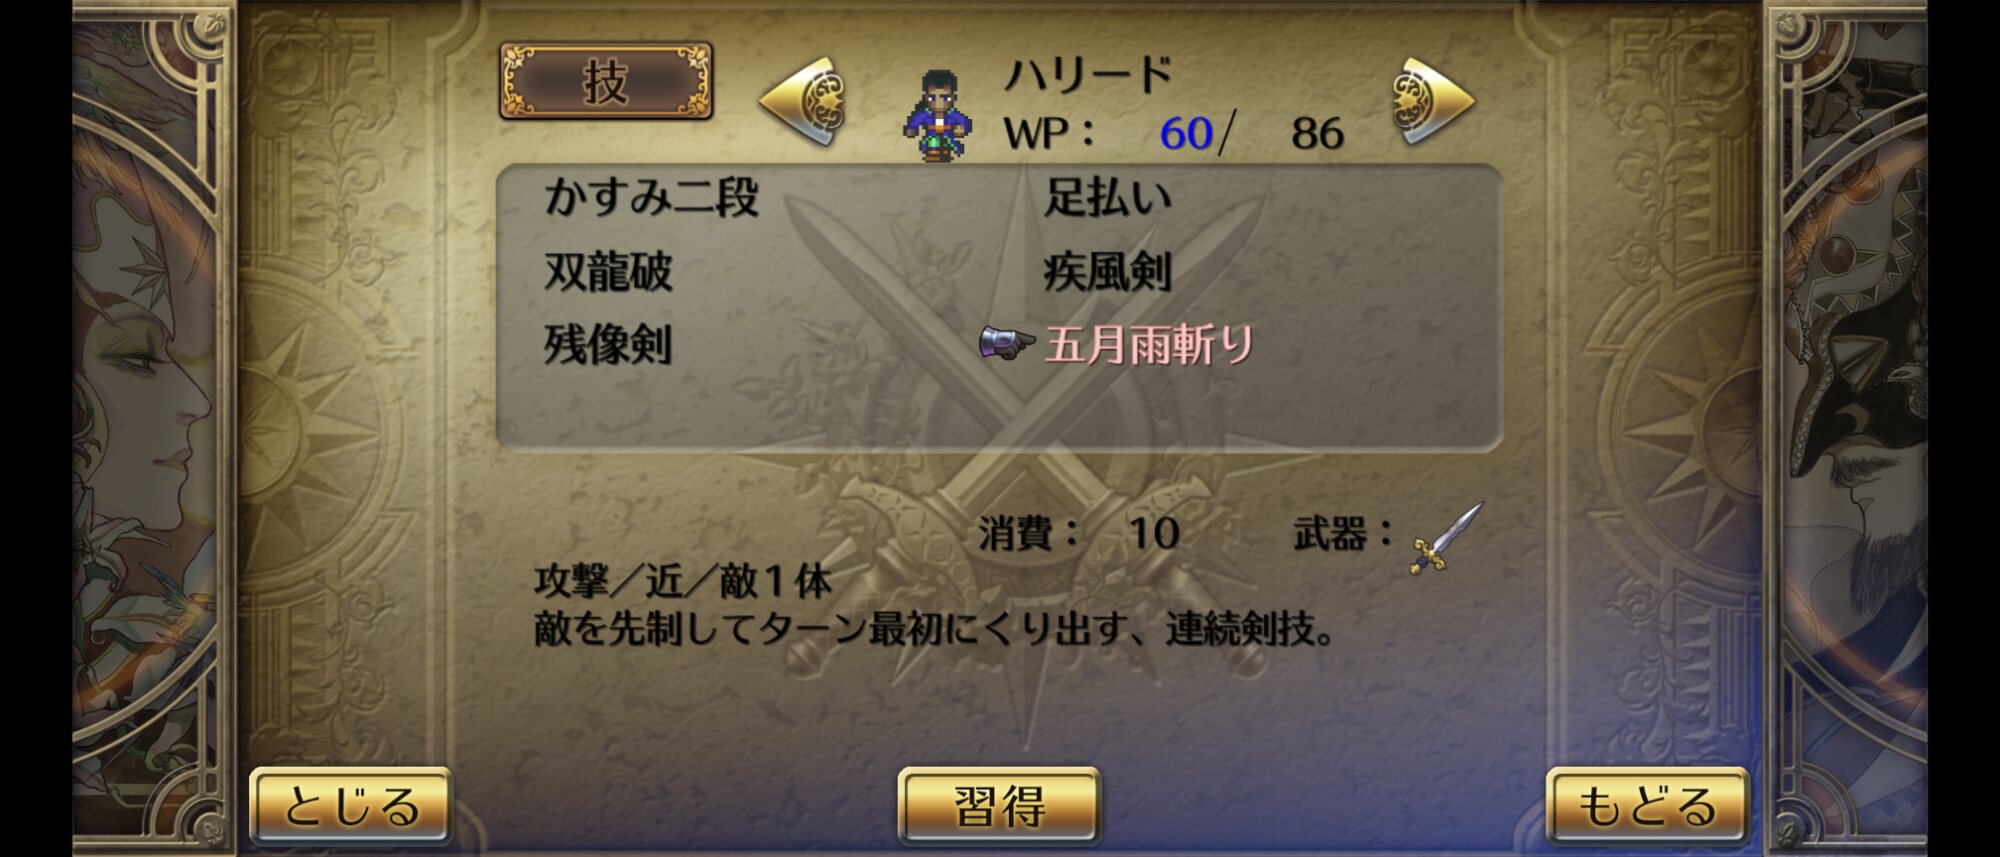
Task: Select the skill 足払い
Action: pos(1107,197)
